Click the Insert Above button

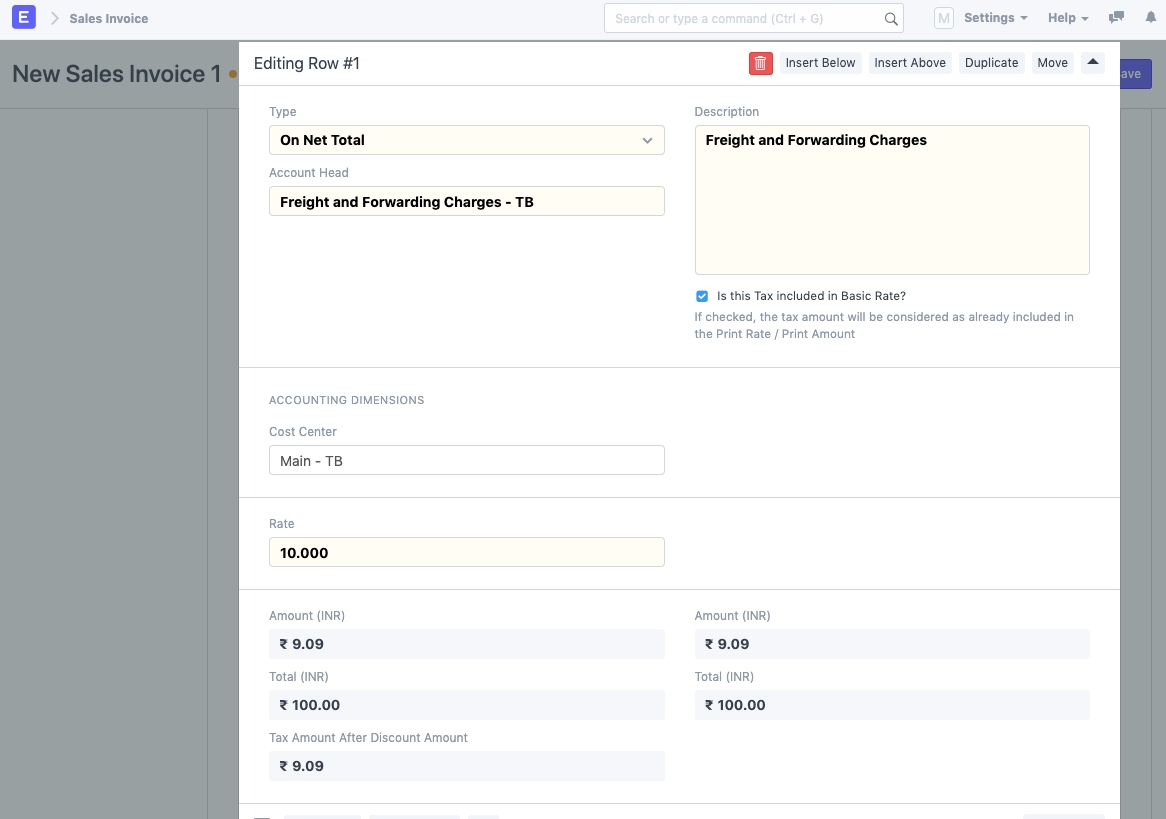pyautogui.click(x=909, y=63)
